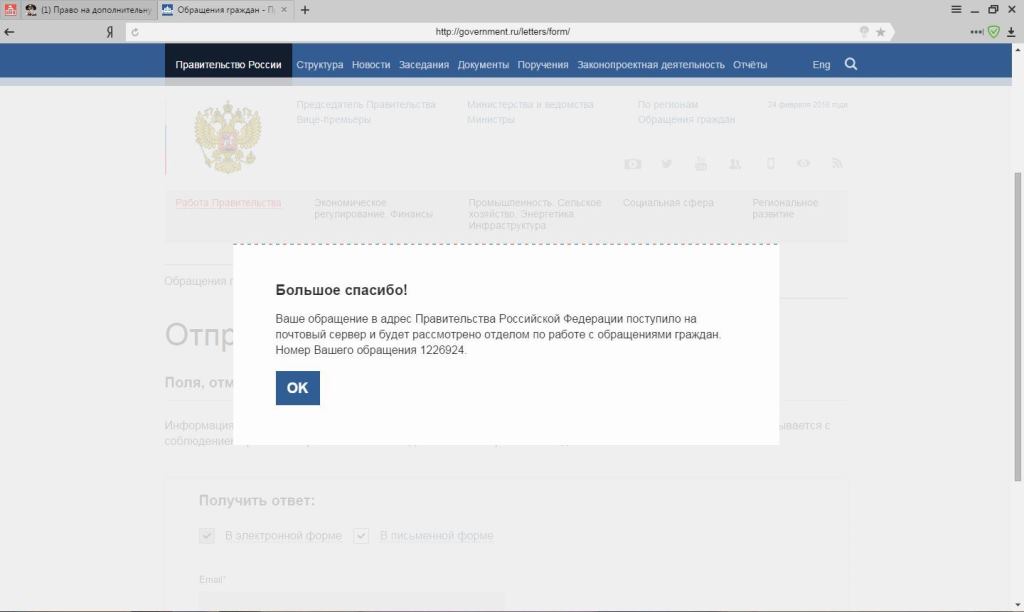Open the browser downloads arrow icon
The image size is (1024, 612).
(1011, 32)
